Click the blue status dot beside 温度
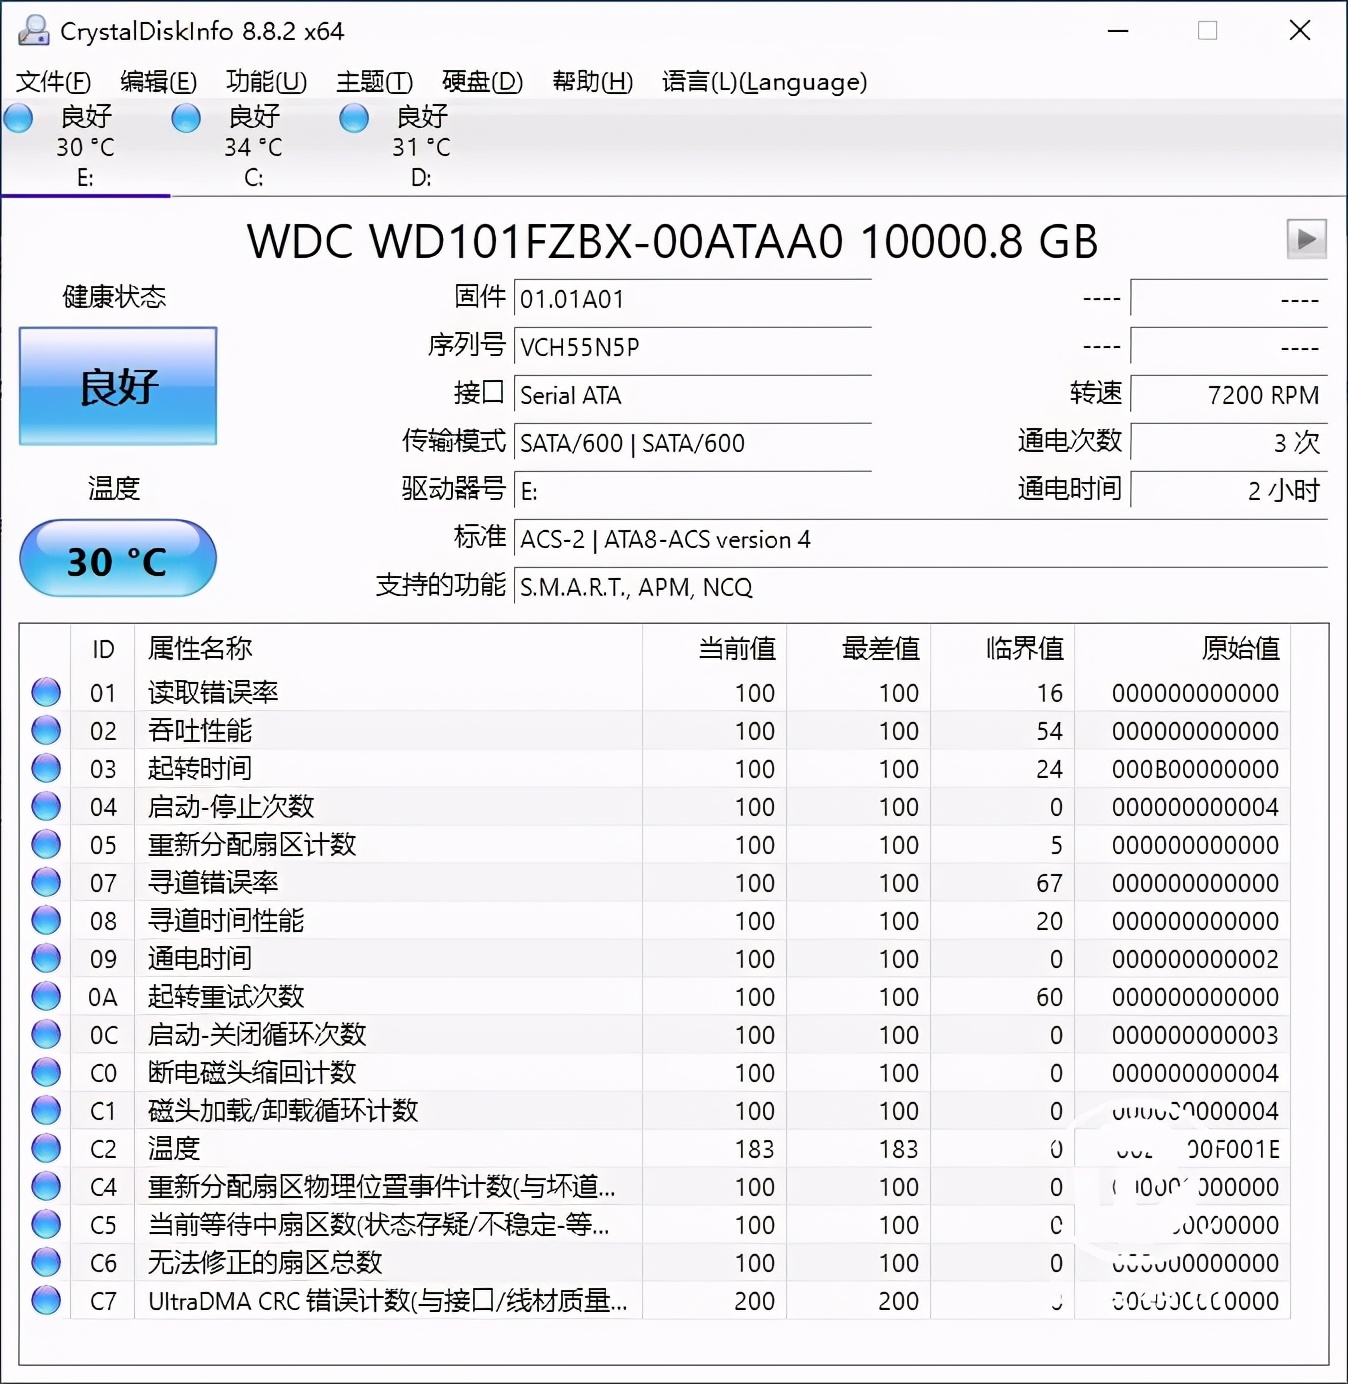Viewport: 1348px width, 1384px height. [x=45, y=1148]
